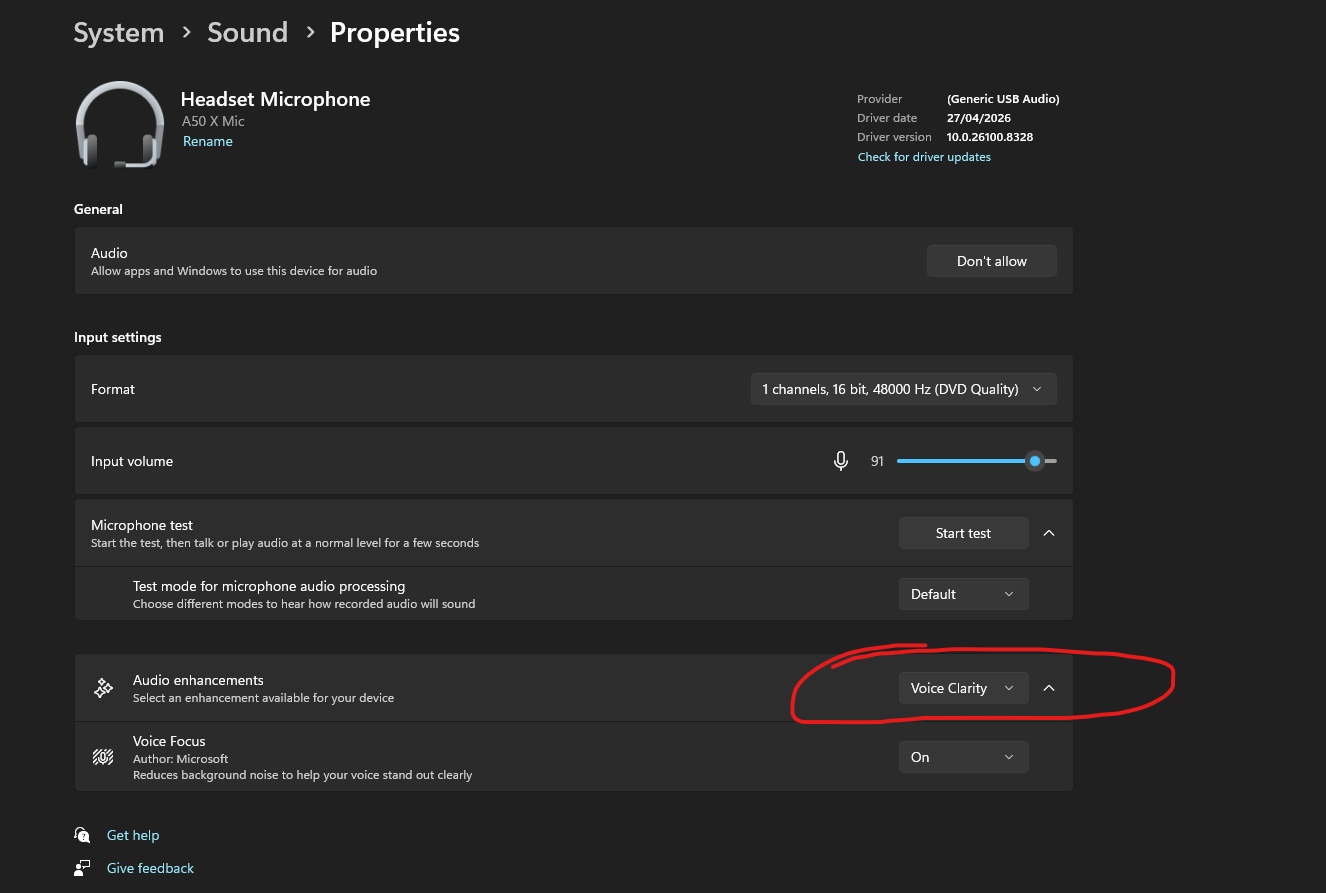Click Don't allow audio button

991,261
